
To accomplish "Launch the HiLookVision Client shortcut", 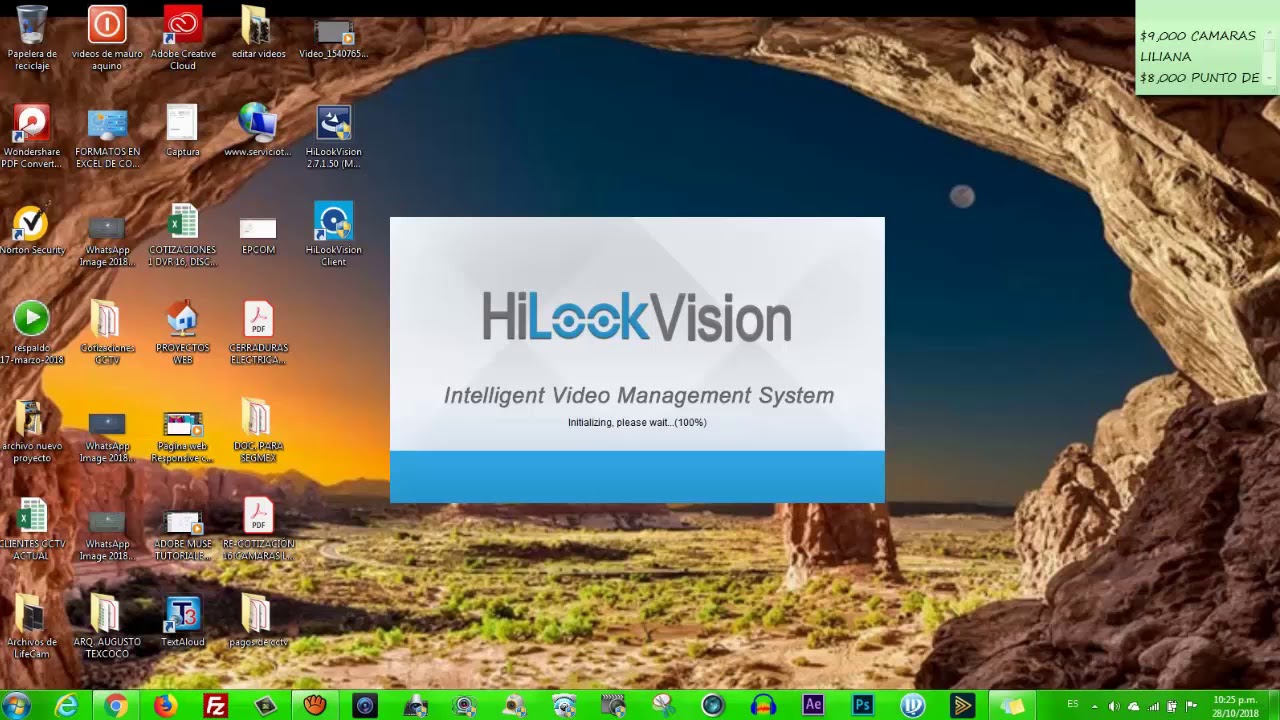I will (x=334, y=234).
